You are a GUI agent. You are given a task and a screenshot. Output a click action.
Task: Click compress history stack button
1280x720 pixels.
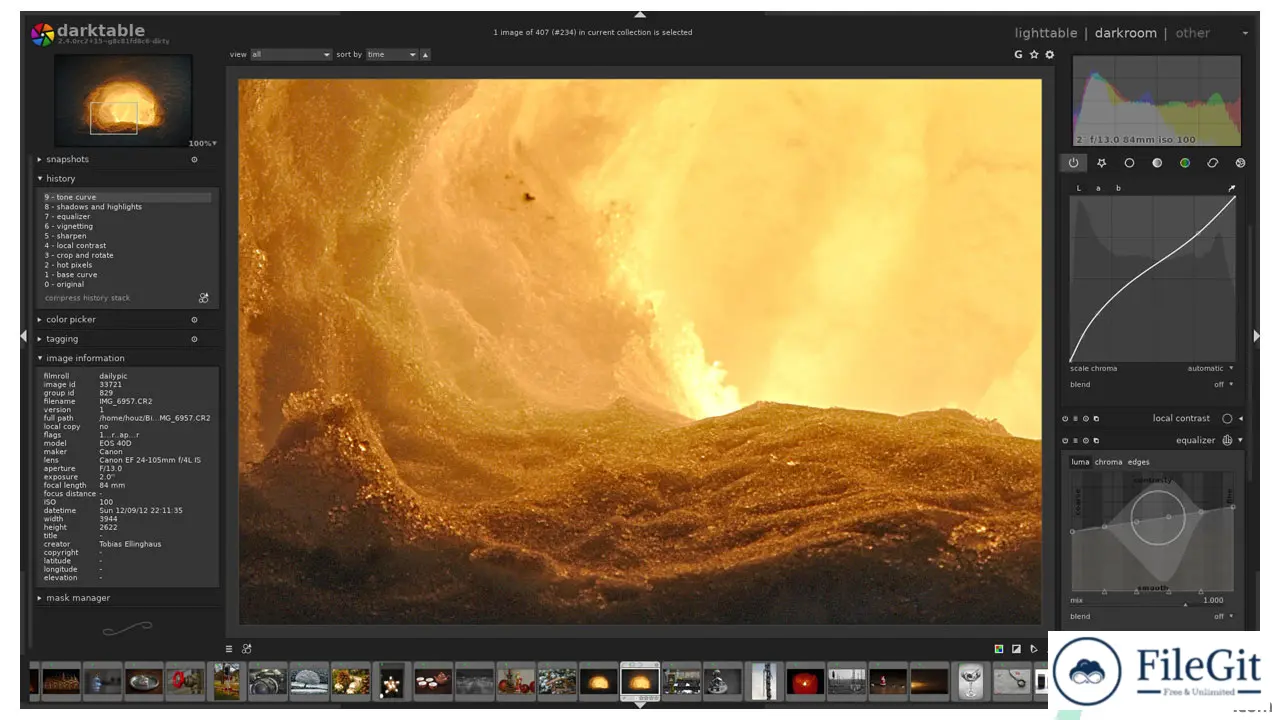tap(87, 298)
